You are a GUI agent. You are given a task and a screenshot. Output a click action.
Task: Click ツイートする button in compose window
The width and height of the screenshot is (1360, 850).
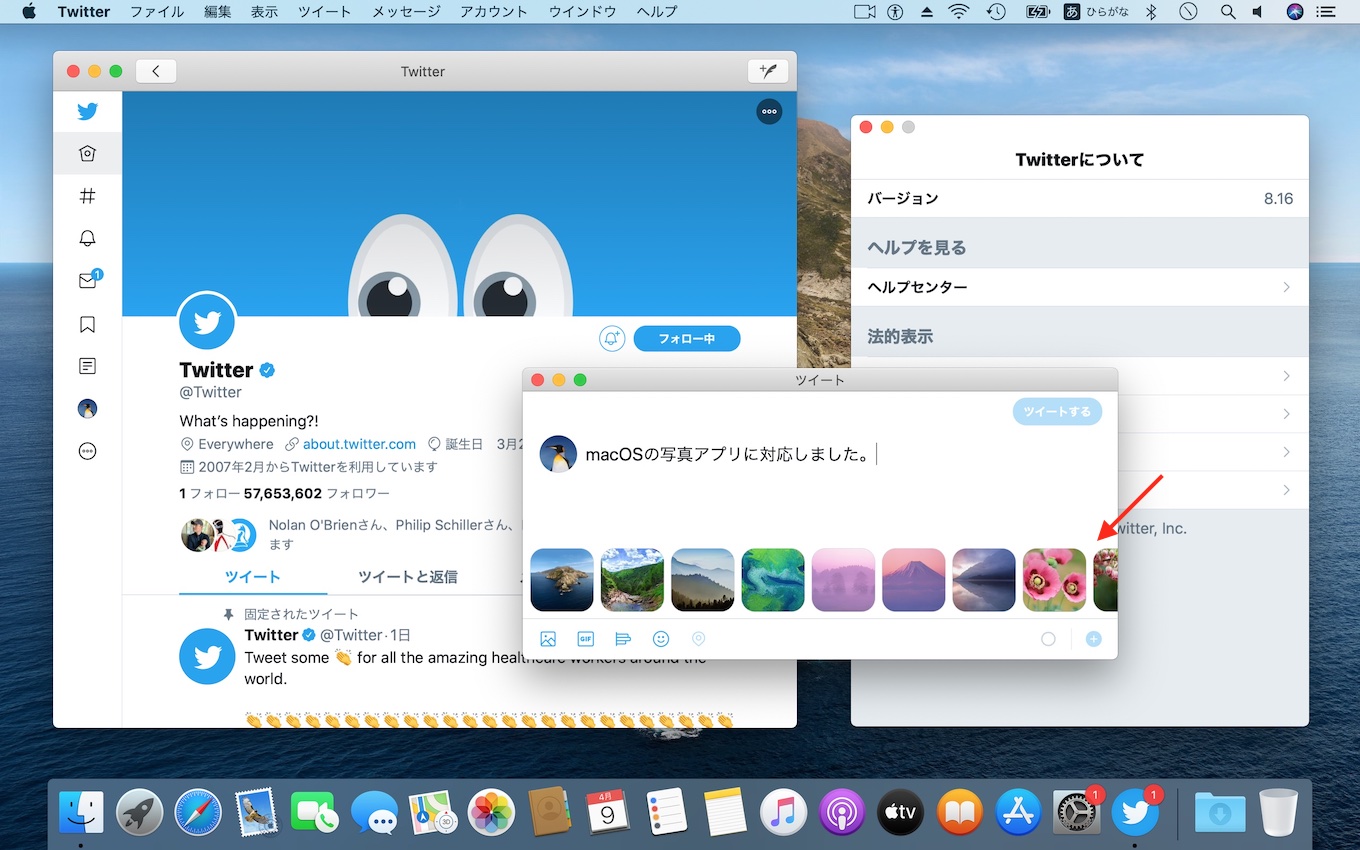click(1057, 411)
